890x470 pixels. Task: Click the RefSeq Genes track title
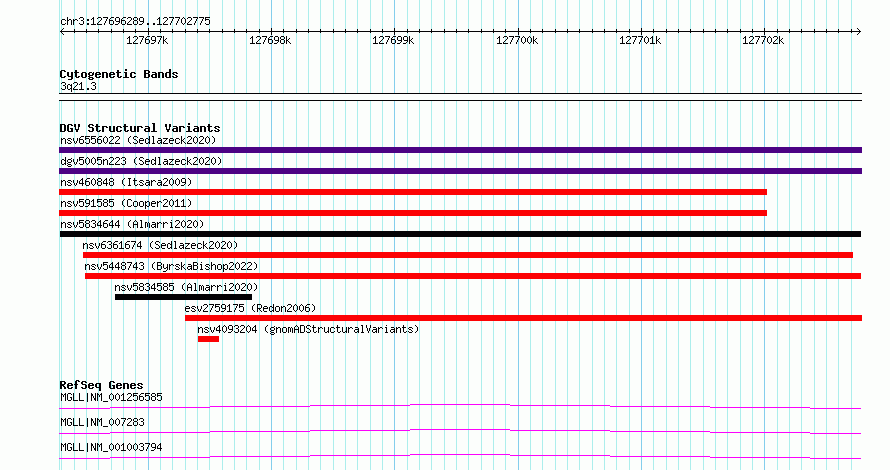101,385
